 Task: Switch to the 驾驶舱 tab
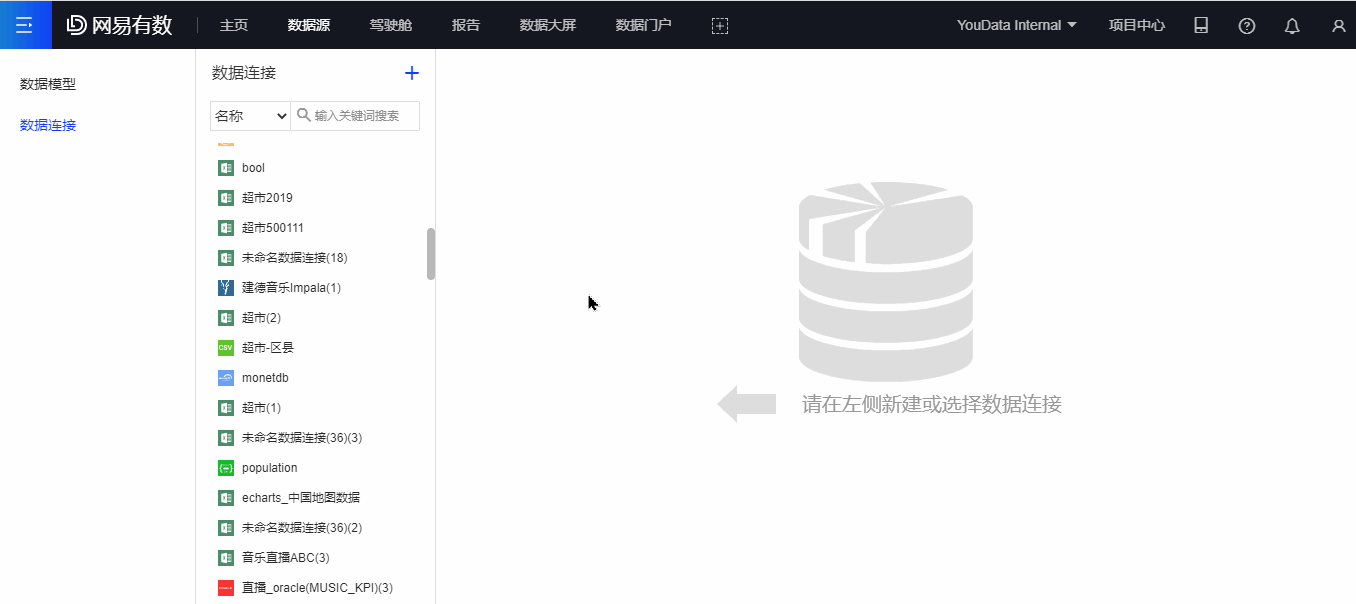click(x=390, y=25)
